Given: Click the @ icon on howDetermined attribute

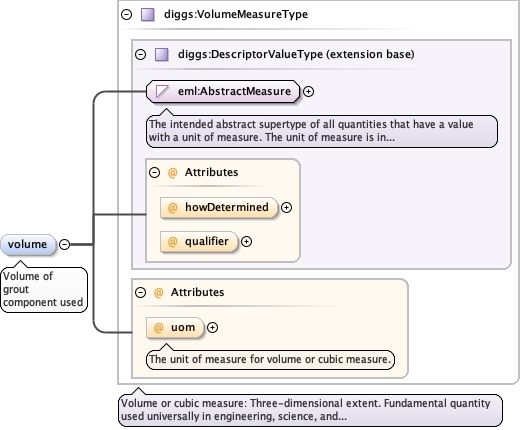Looking at the screenshot, I should [172, 208].
